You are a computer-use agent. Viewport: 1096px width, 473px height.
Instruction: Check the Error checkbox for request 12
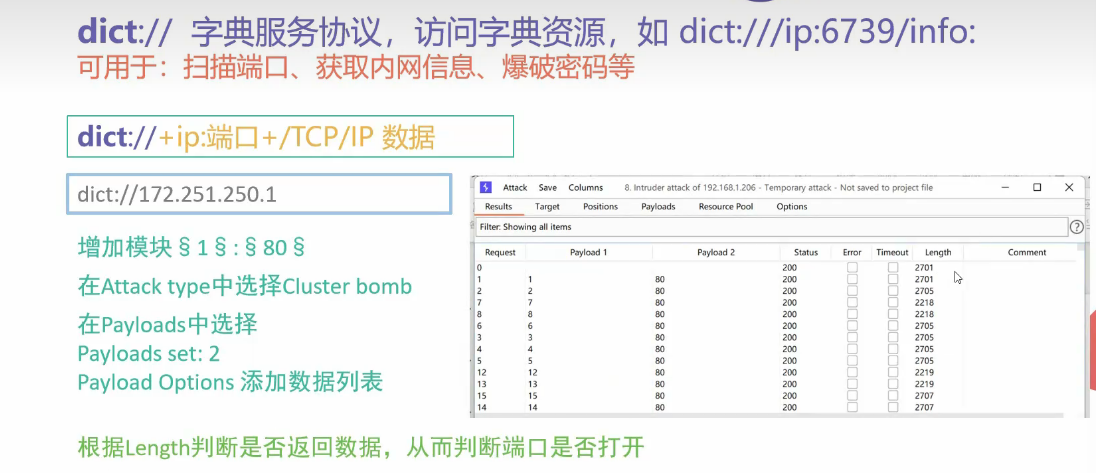pyautogui.click(x=852, y=372)
